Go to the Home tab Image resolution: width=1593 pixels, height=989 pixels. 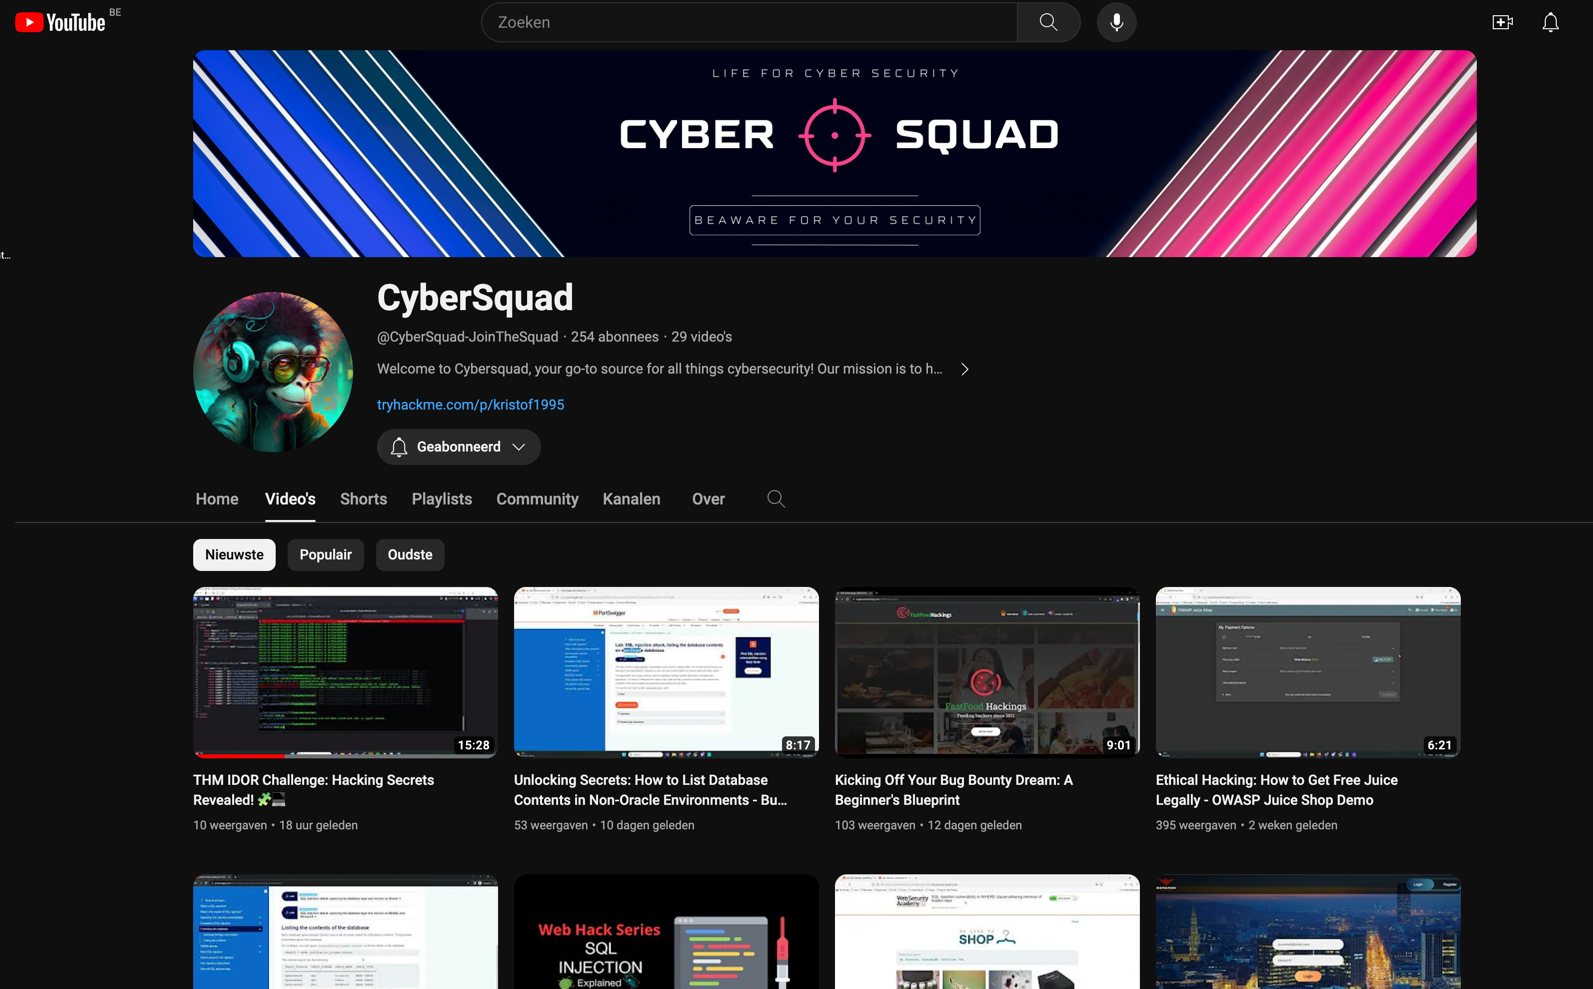point(217,499)
